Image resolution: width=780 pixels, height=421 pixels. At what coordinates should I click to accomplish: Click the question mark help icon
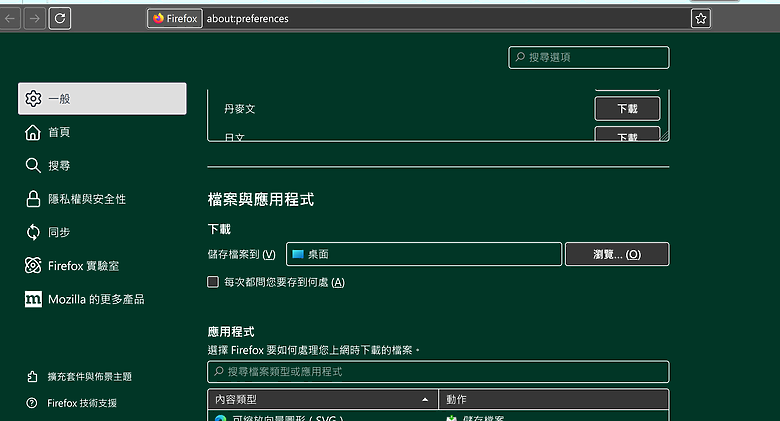[32, 403]
